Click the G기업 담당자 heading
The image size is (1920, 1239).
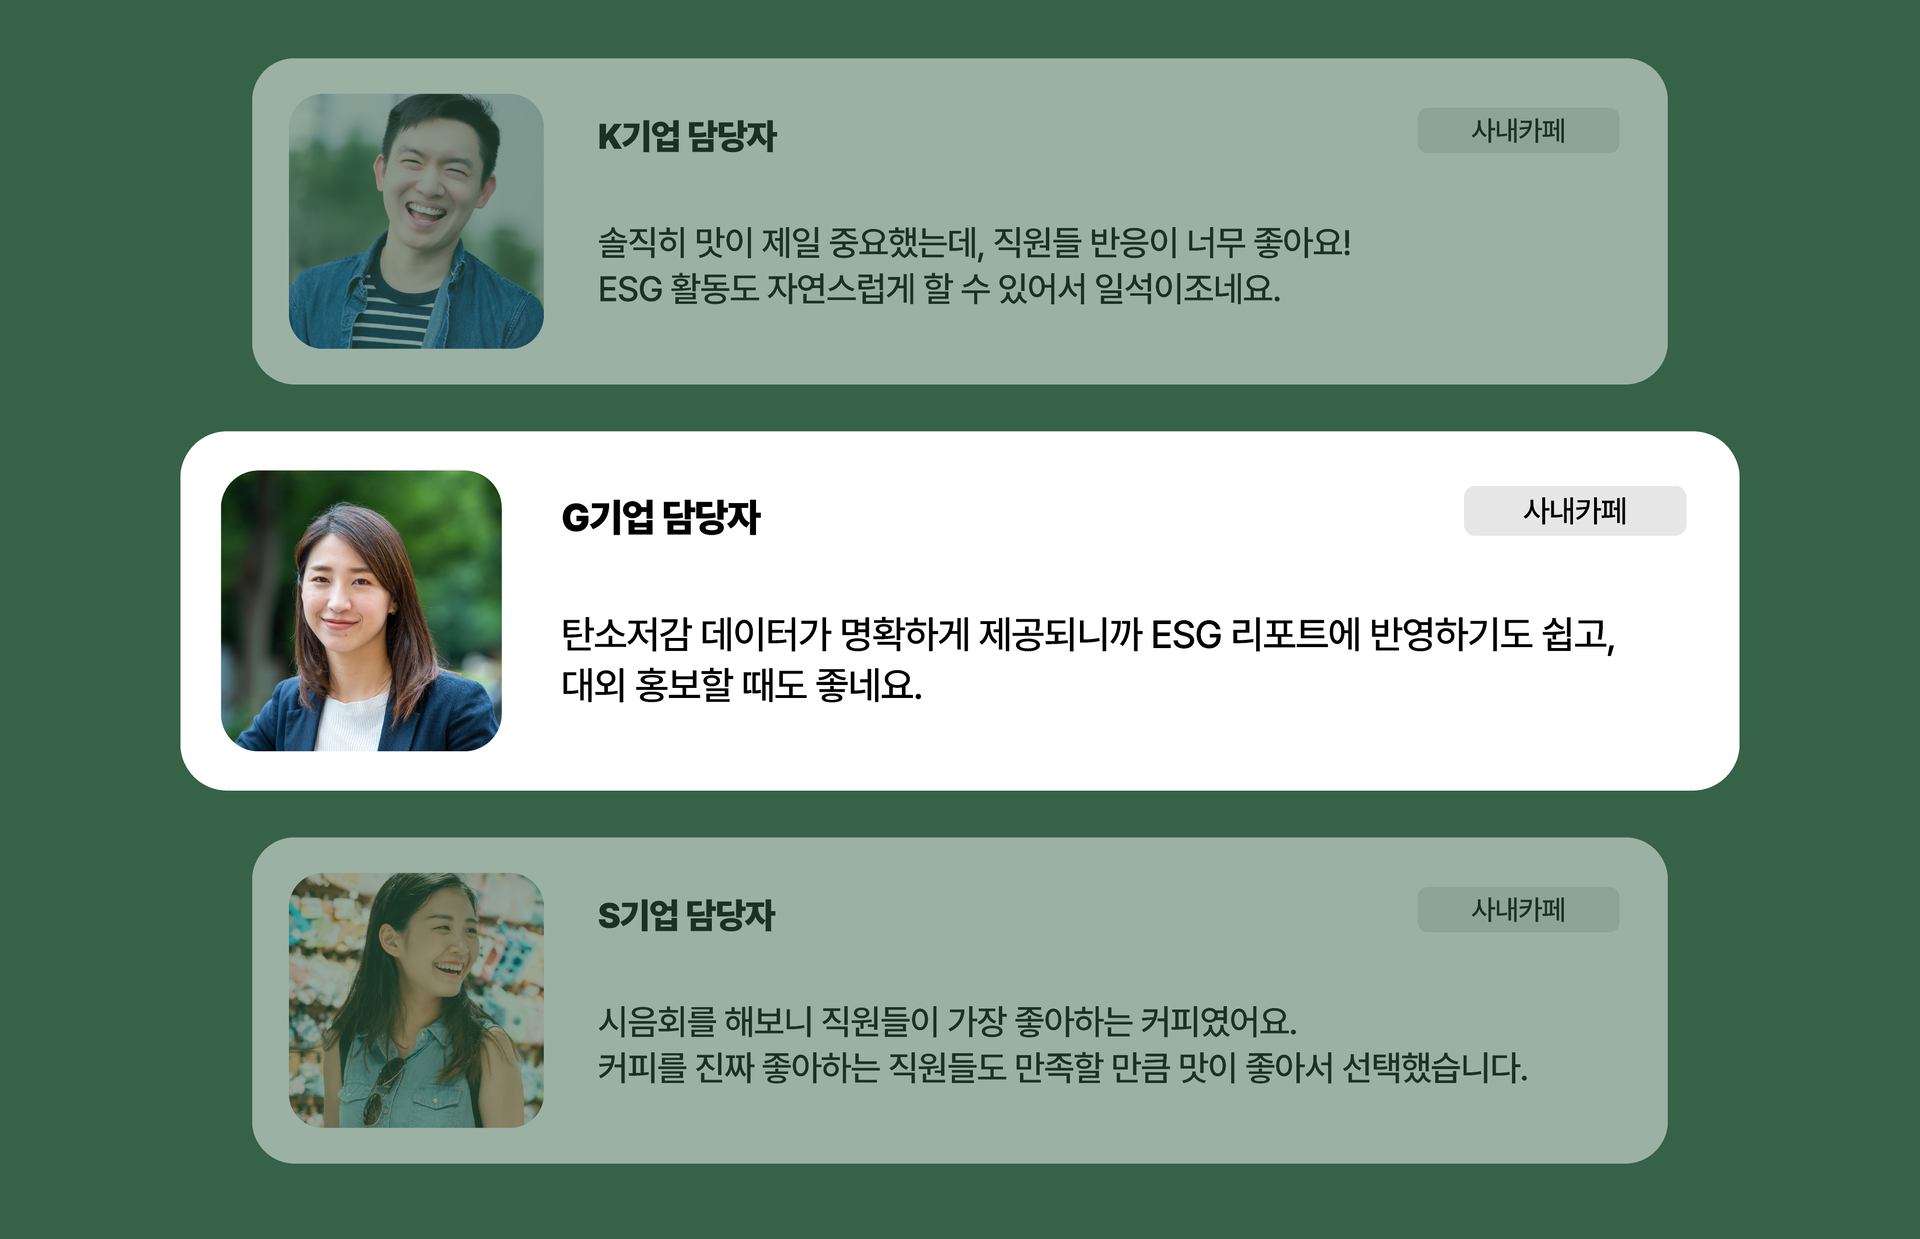[x=661, y=517]
